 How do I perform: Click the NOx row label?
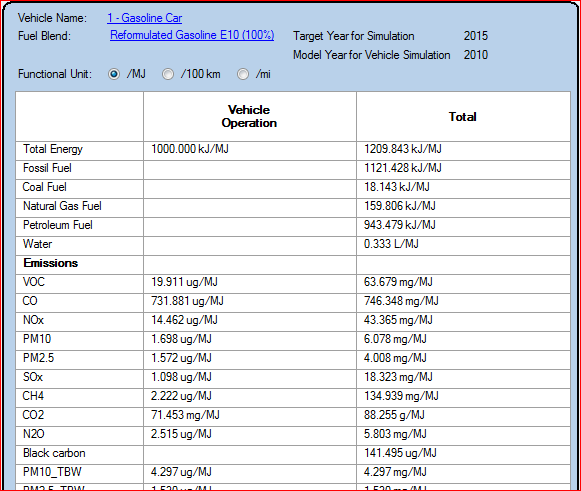(33, 320)
